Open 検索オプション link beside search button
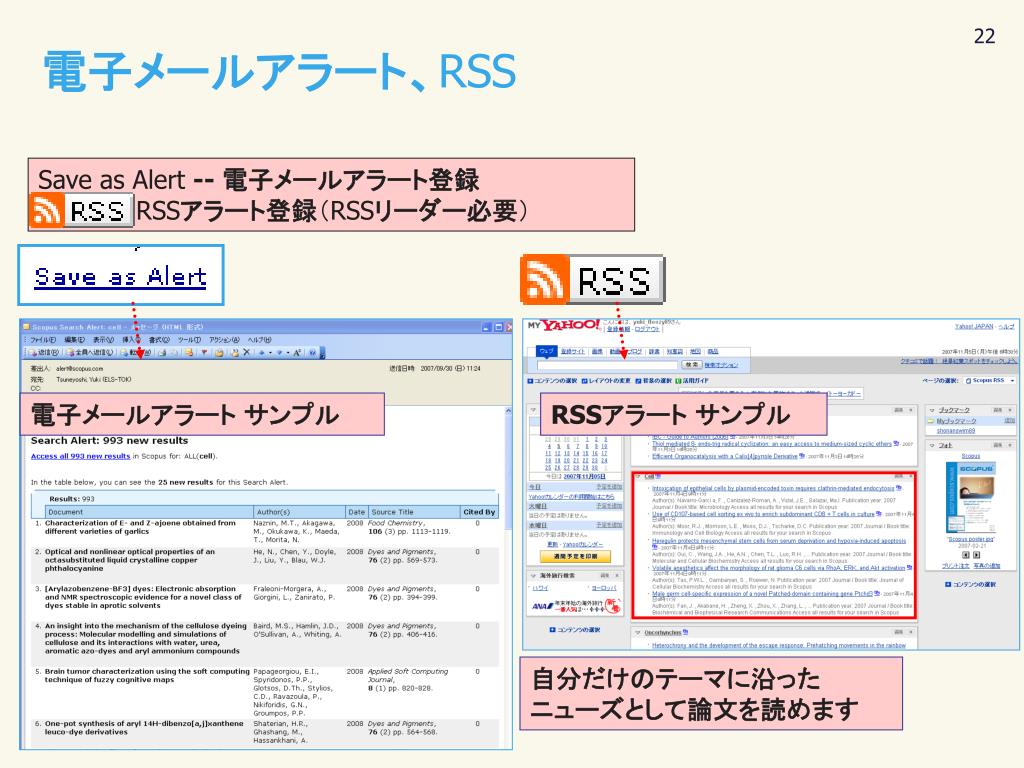Image resolution: width=1024 pixels, height=768 pixels. pos(721,365)
